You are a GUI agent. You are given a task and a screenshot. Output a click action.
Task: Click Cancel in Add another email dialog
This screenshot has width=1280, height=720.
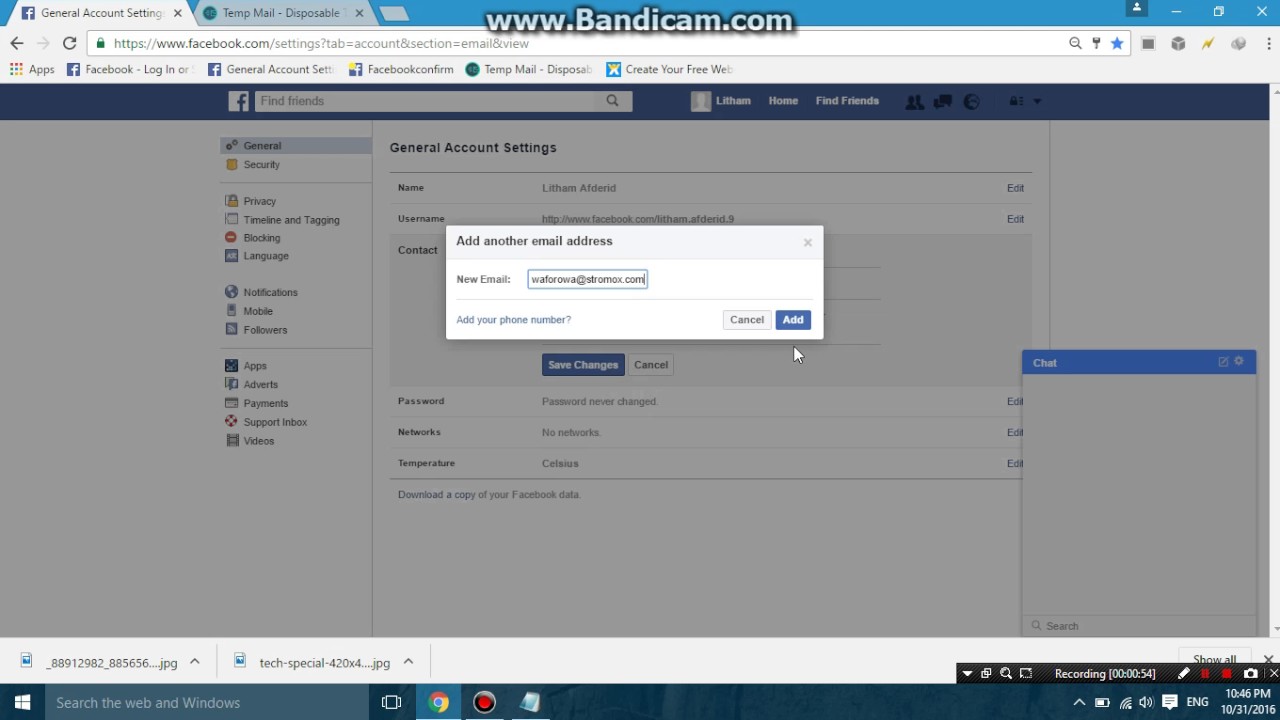coord(747,320)
